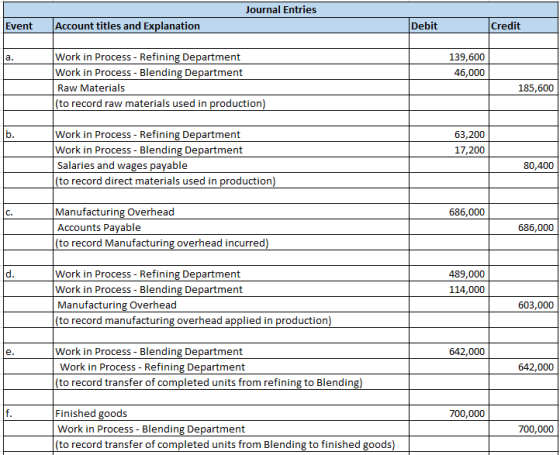Select Refining Department account in event b
560x455 pixels.
[x=231, y=134]
